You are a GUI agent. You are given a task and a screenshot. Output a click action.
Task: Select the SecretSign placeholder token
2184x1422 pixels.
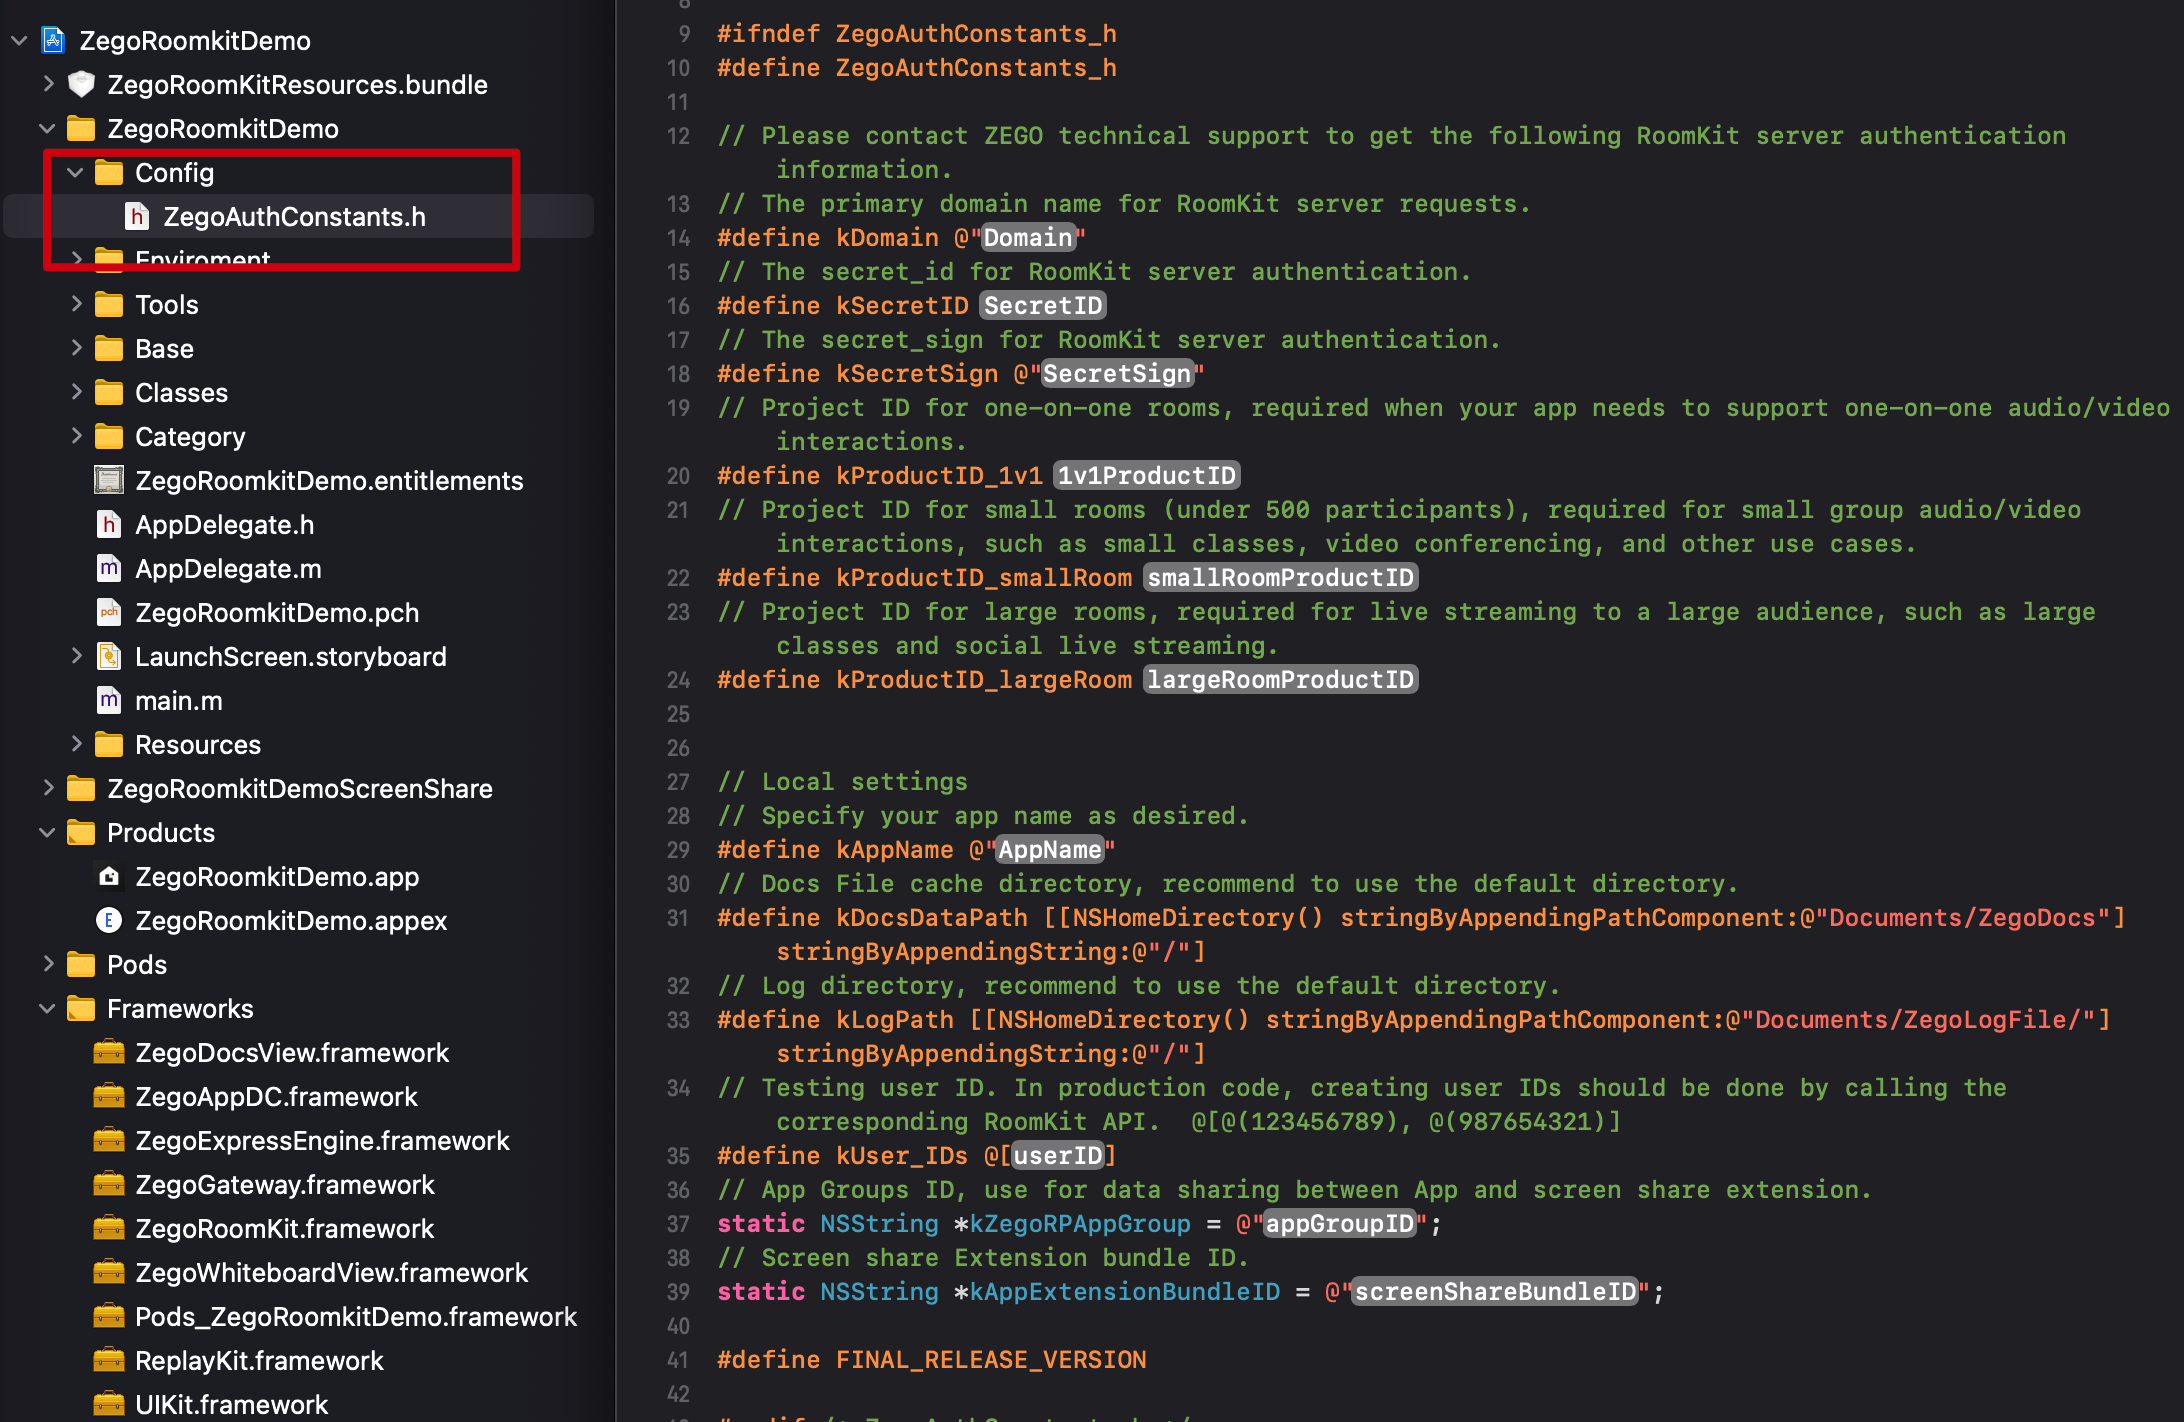click(1117, 374)
